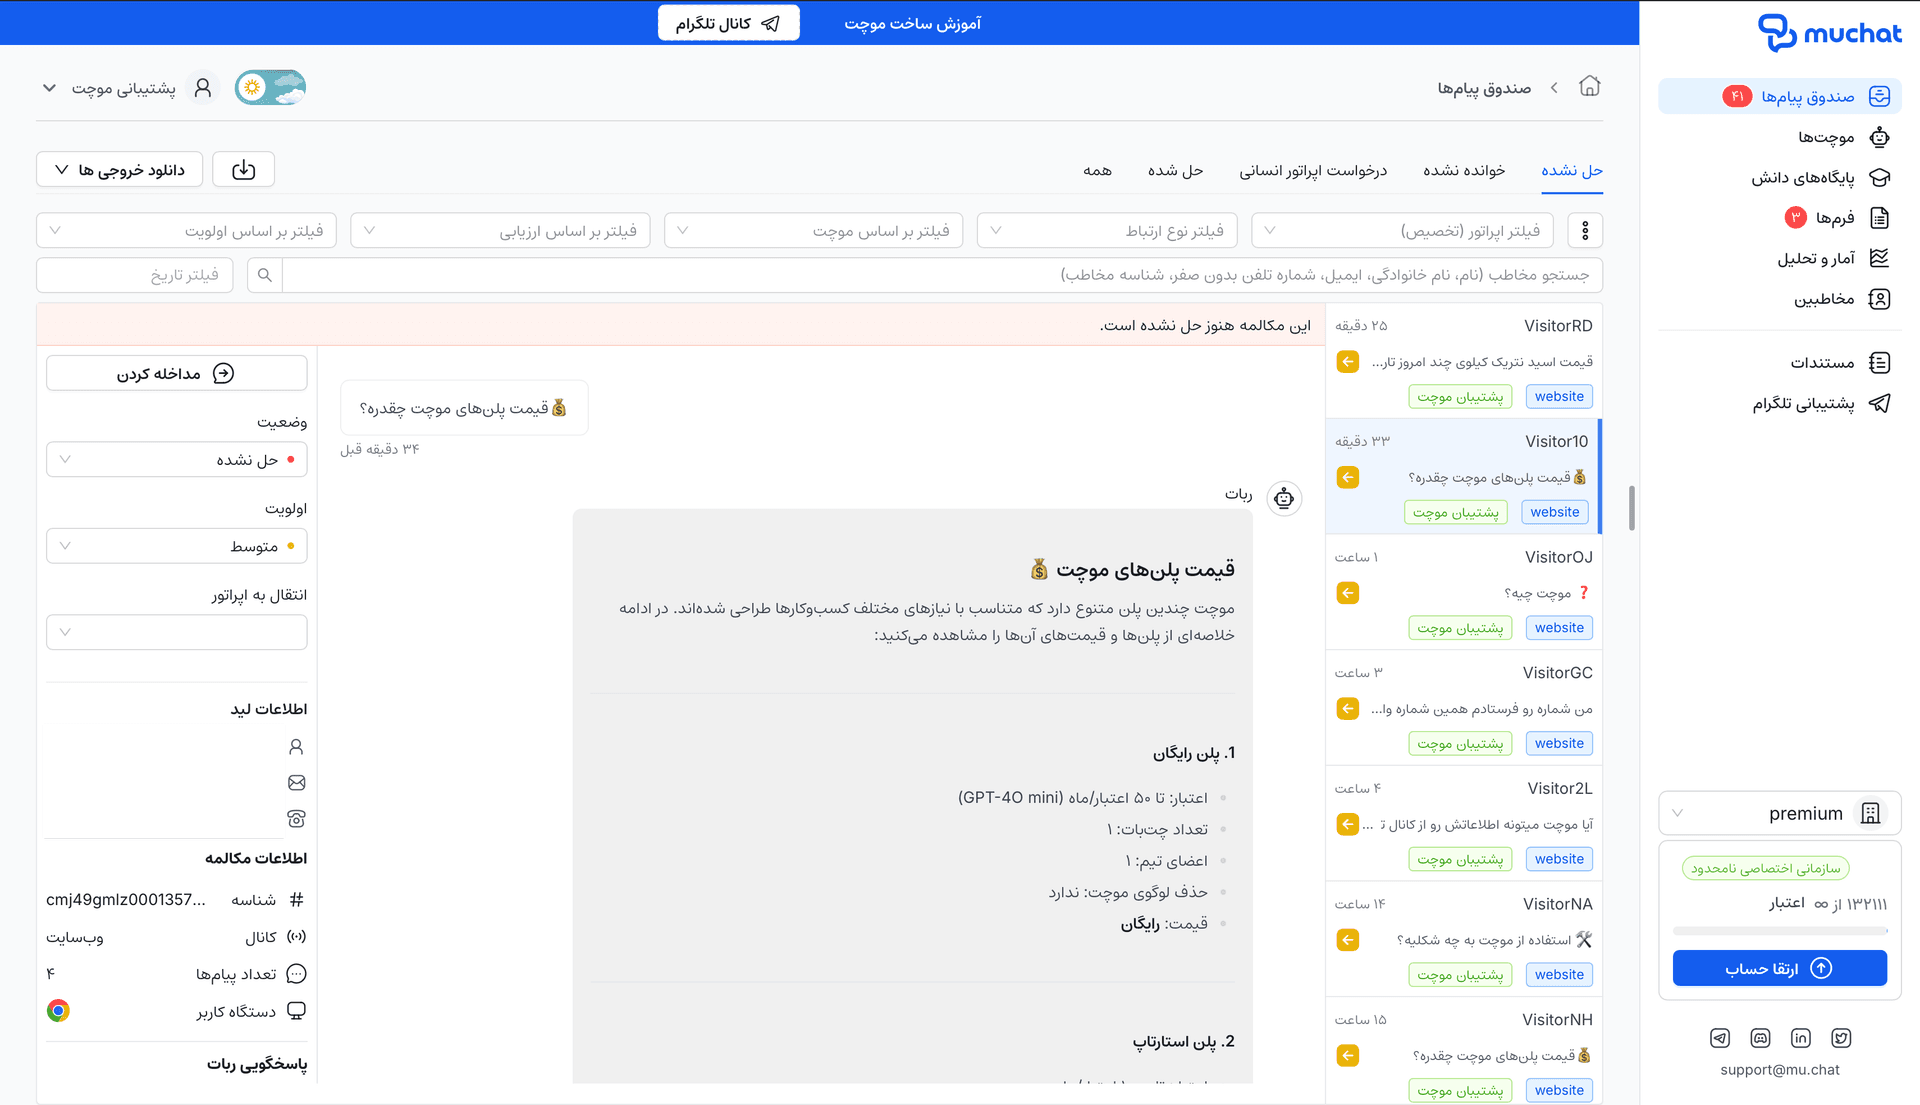Switch to درخواست اپراتور انسانی tab
Image resolution: width=1920 pixels, height=1105 pixels.
[x=1313, y=171]
